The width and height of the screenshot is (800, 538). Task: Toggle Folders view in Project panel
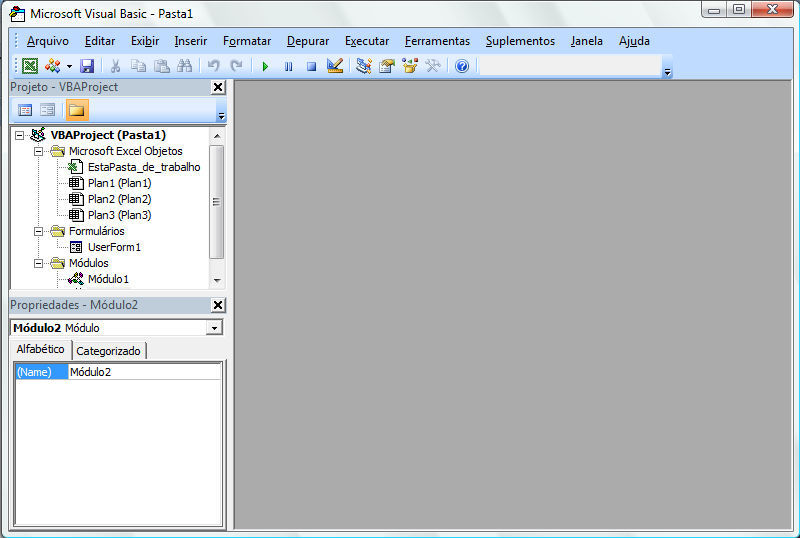77,110
